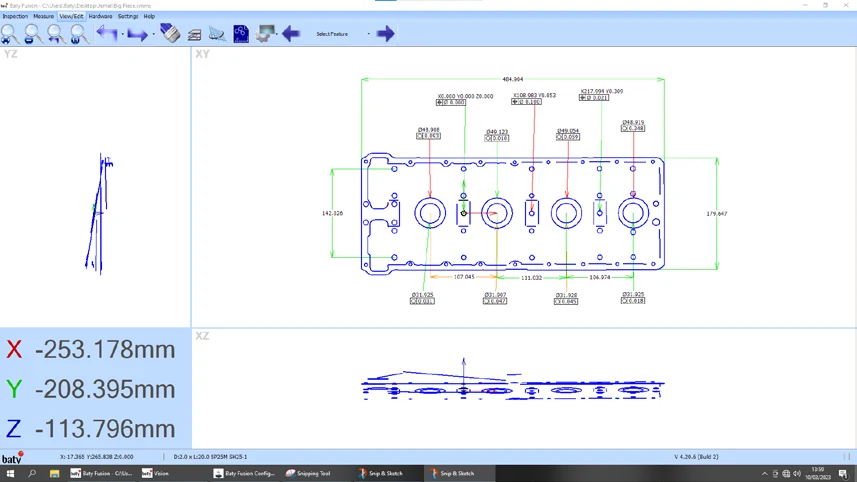The height and width of the screenshot is (482, 857).
Task: Switch to Baty Fusion taskbar window
Action: pos(102,473)
